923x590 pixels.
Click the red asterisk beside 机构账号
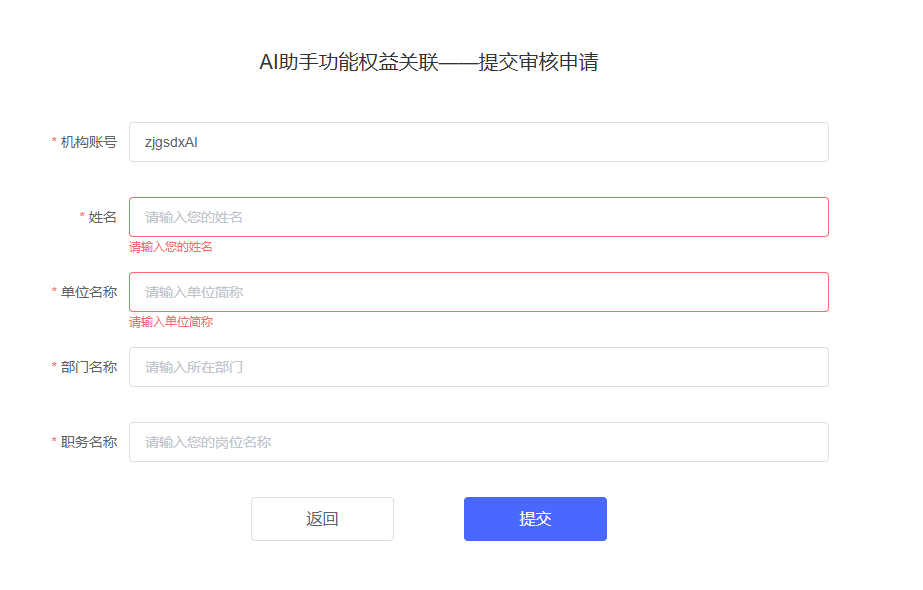click(54, 141)
